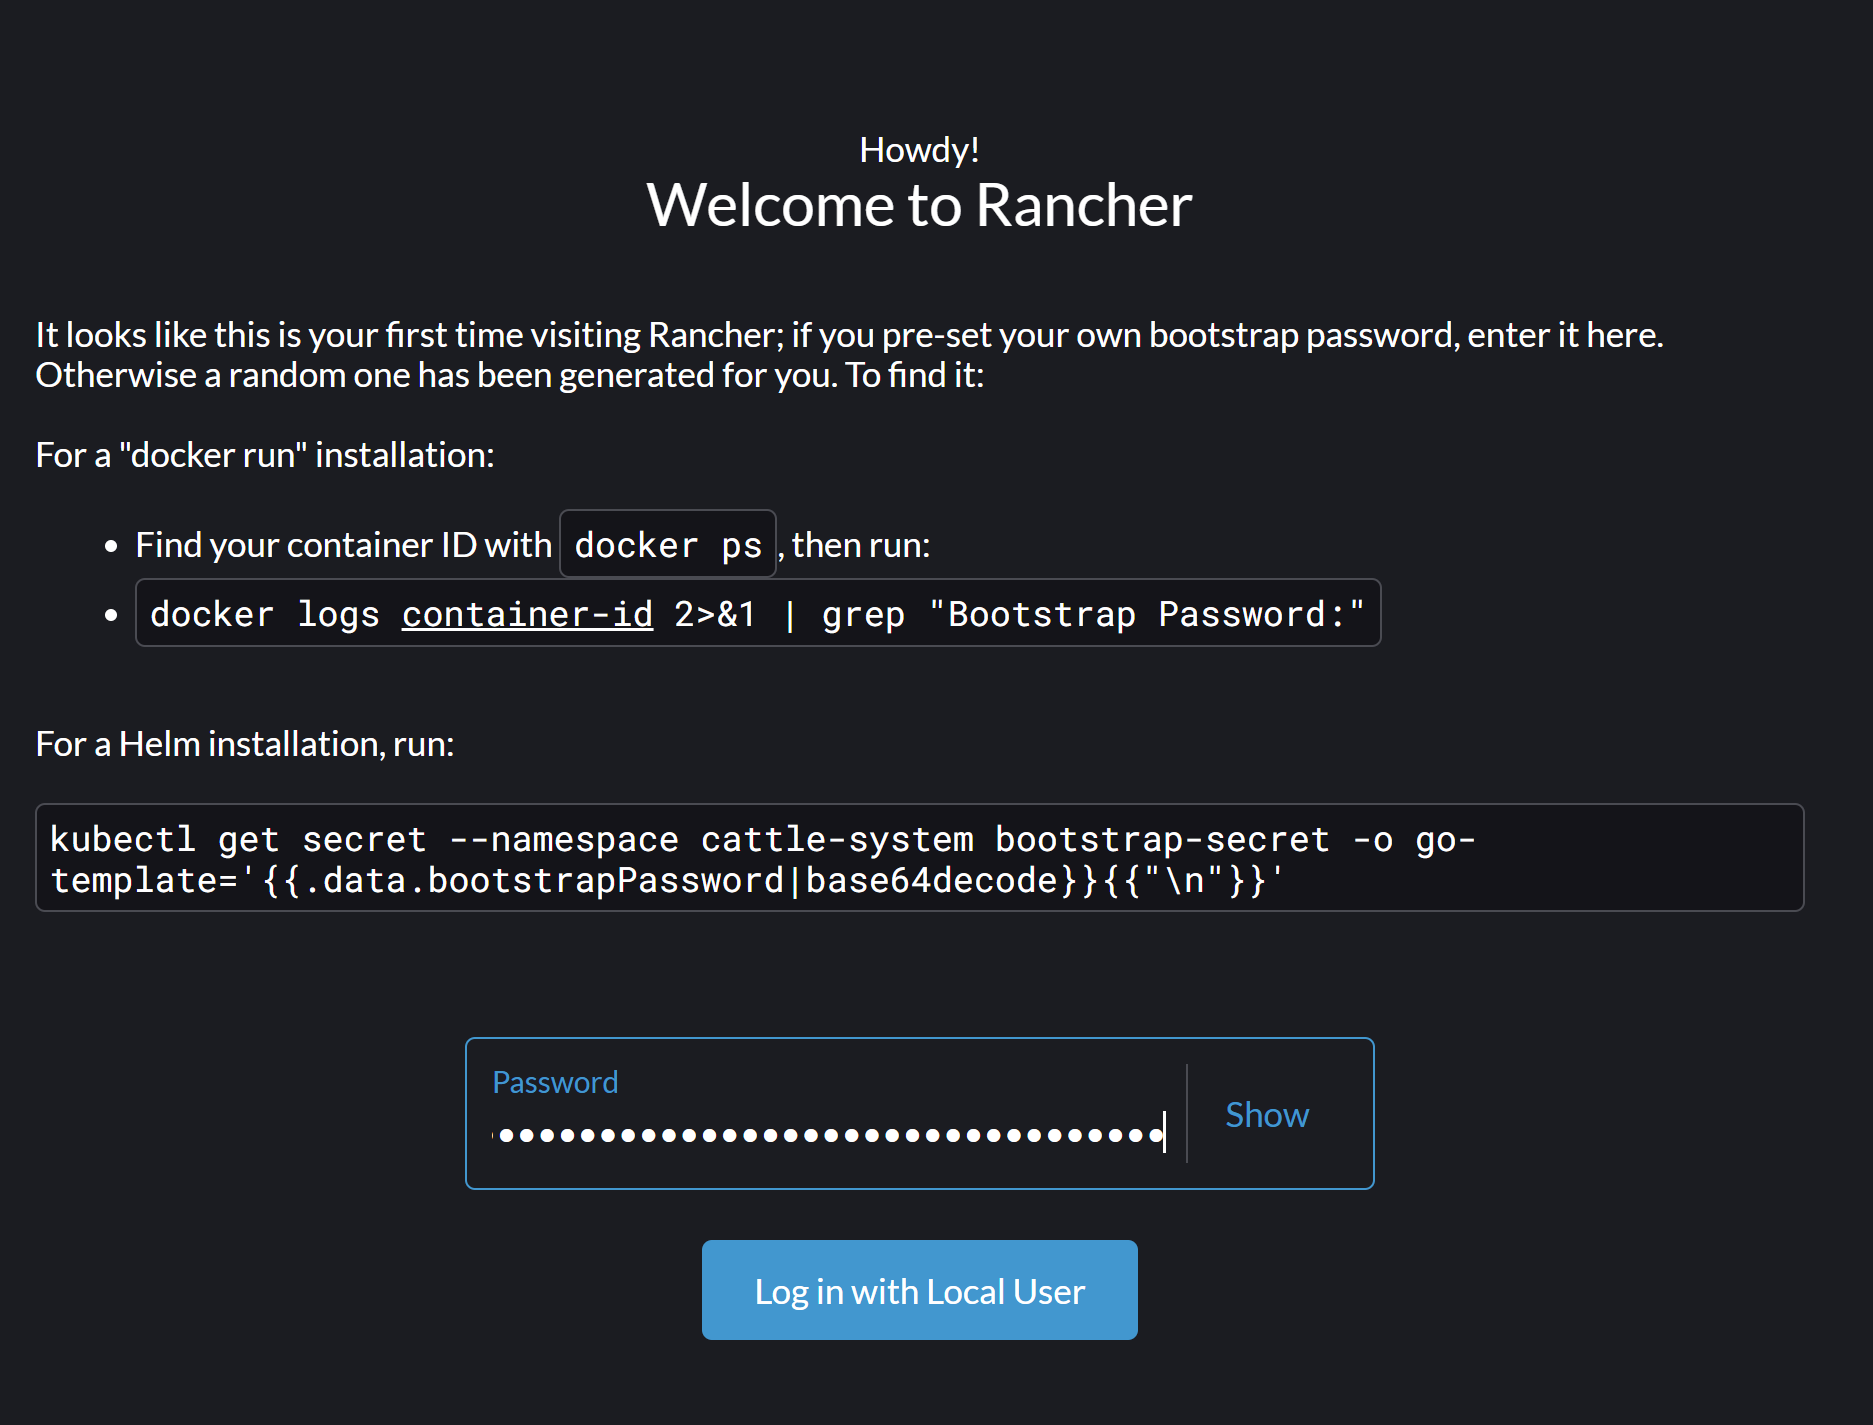Click the 'Welcome to Rancher' heading

click(x=919, y=205)
